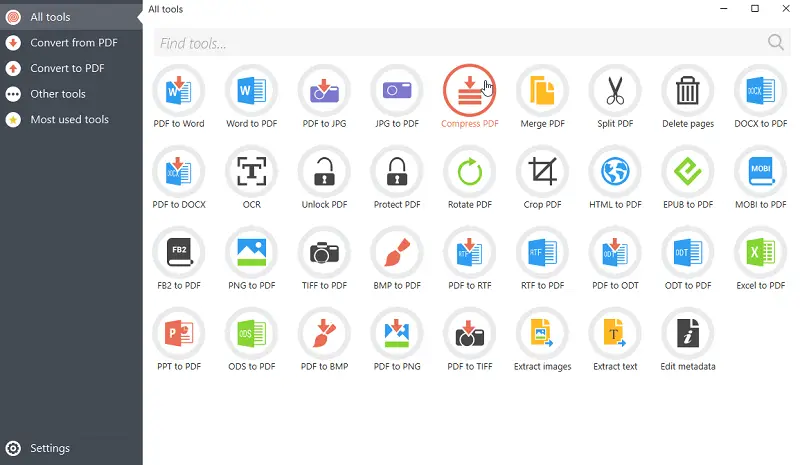Maximize the application window
Viewport: 800px width, 465px height.
tap(755, 8)
